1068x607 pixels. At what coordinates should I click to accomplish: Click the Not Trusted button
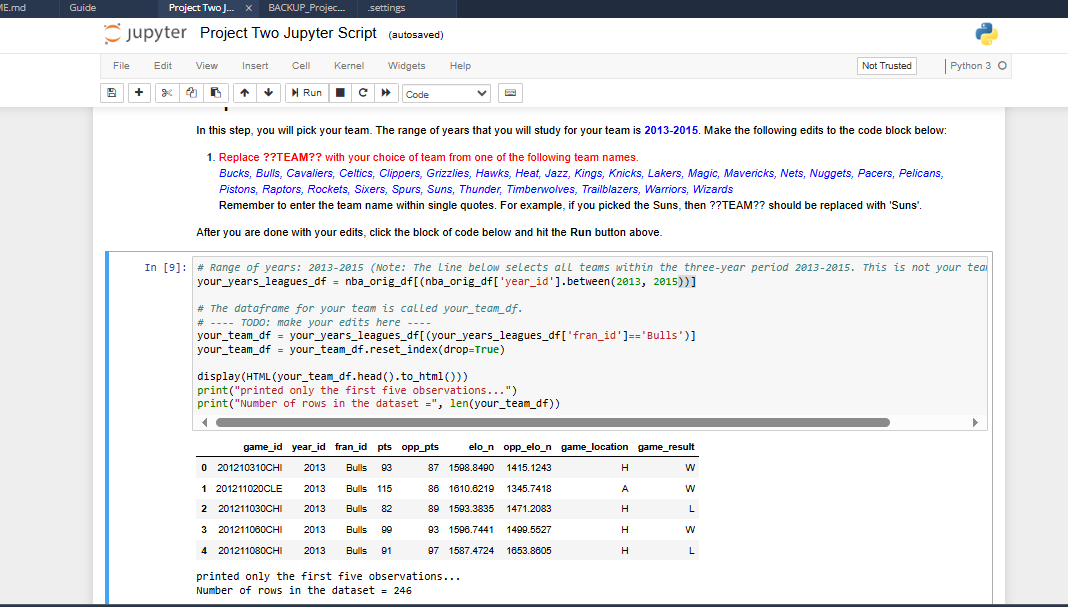point(887,66)
